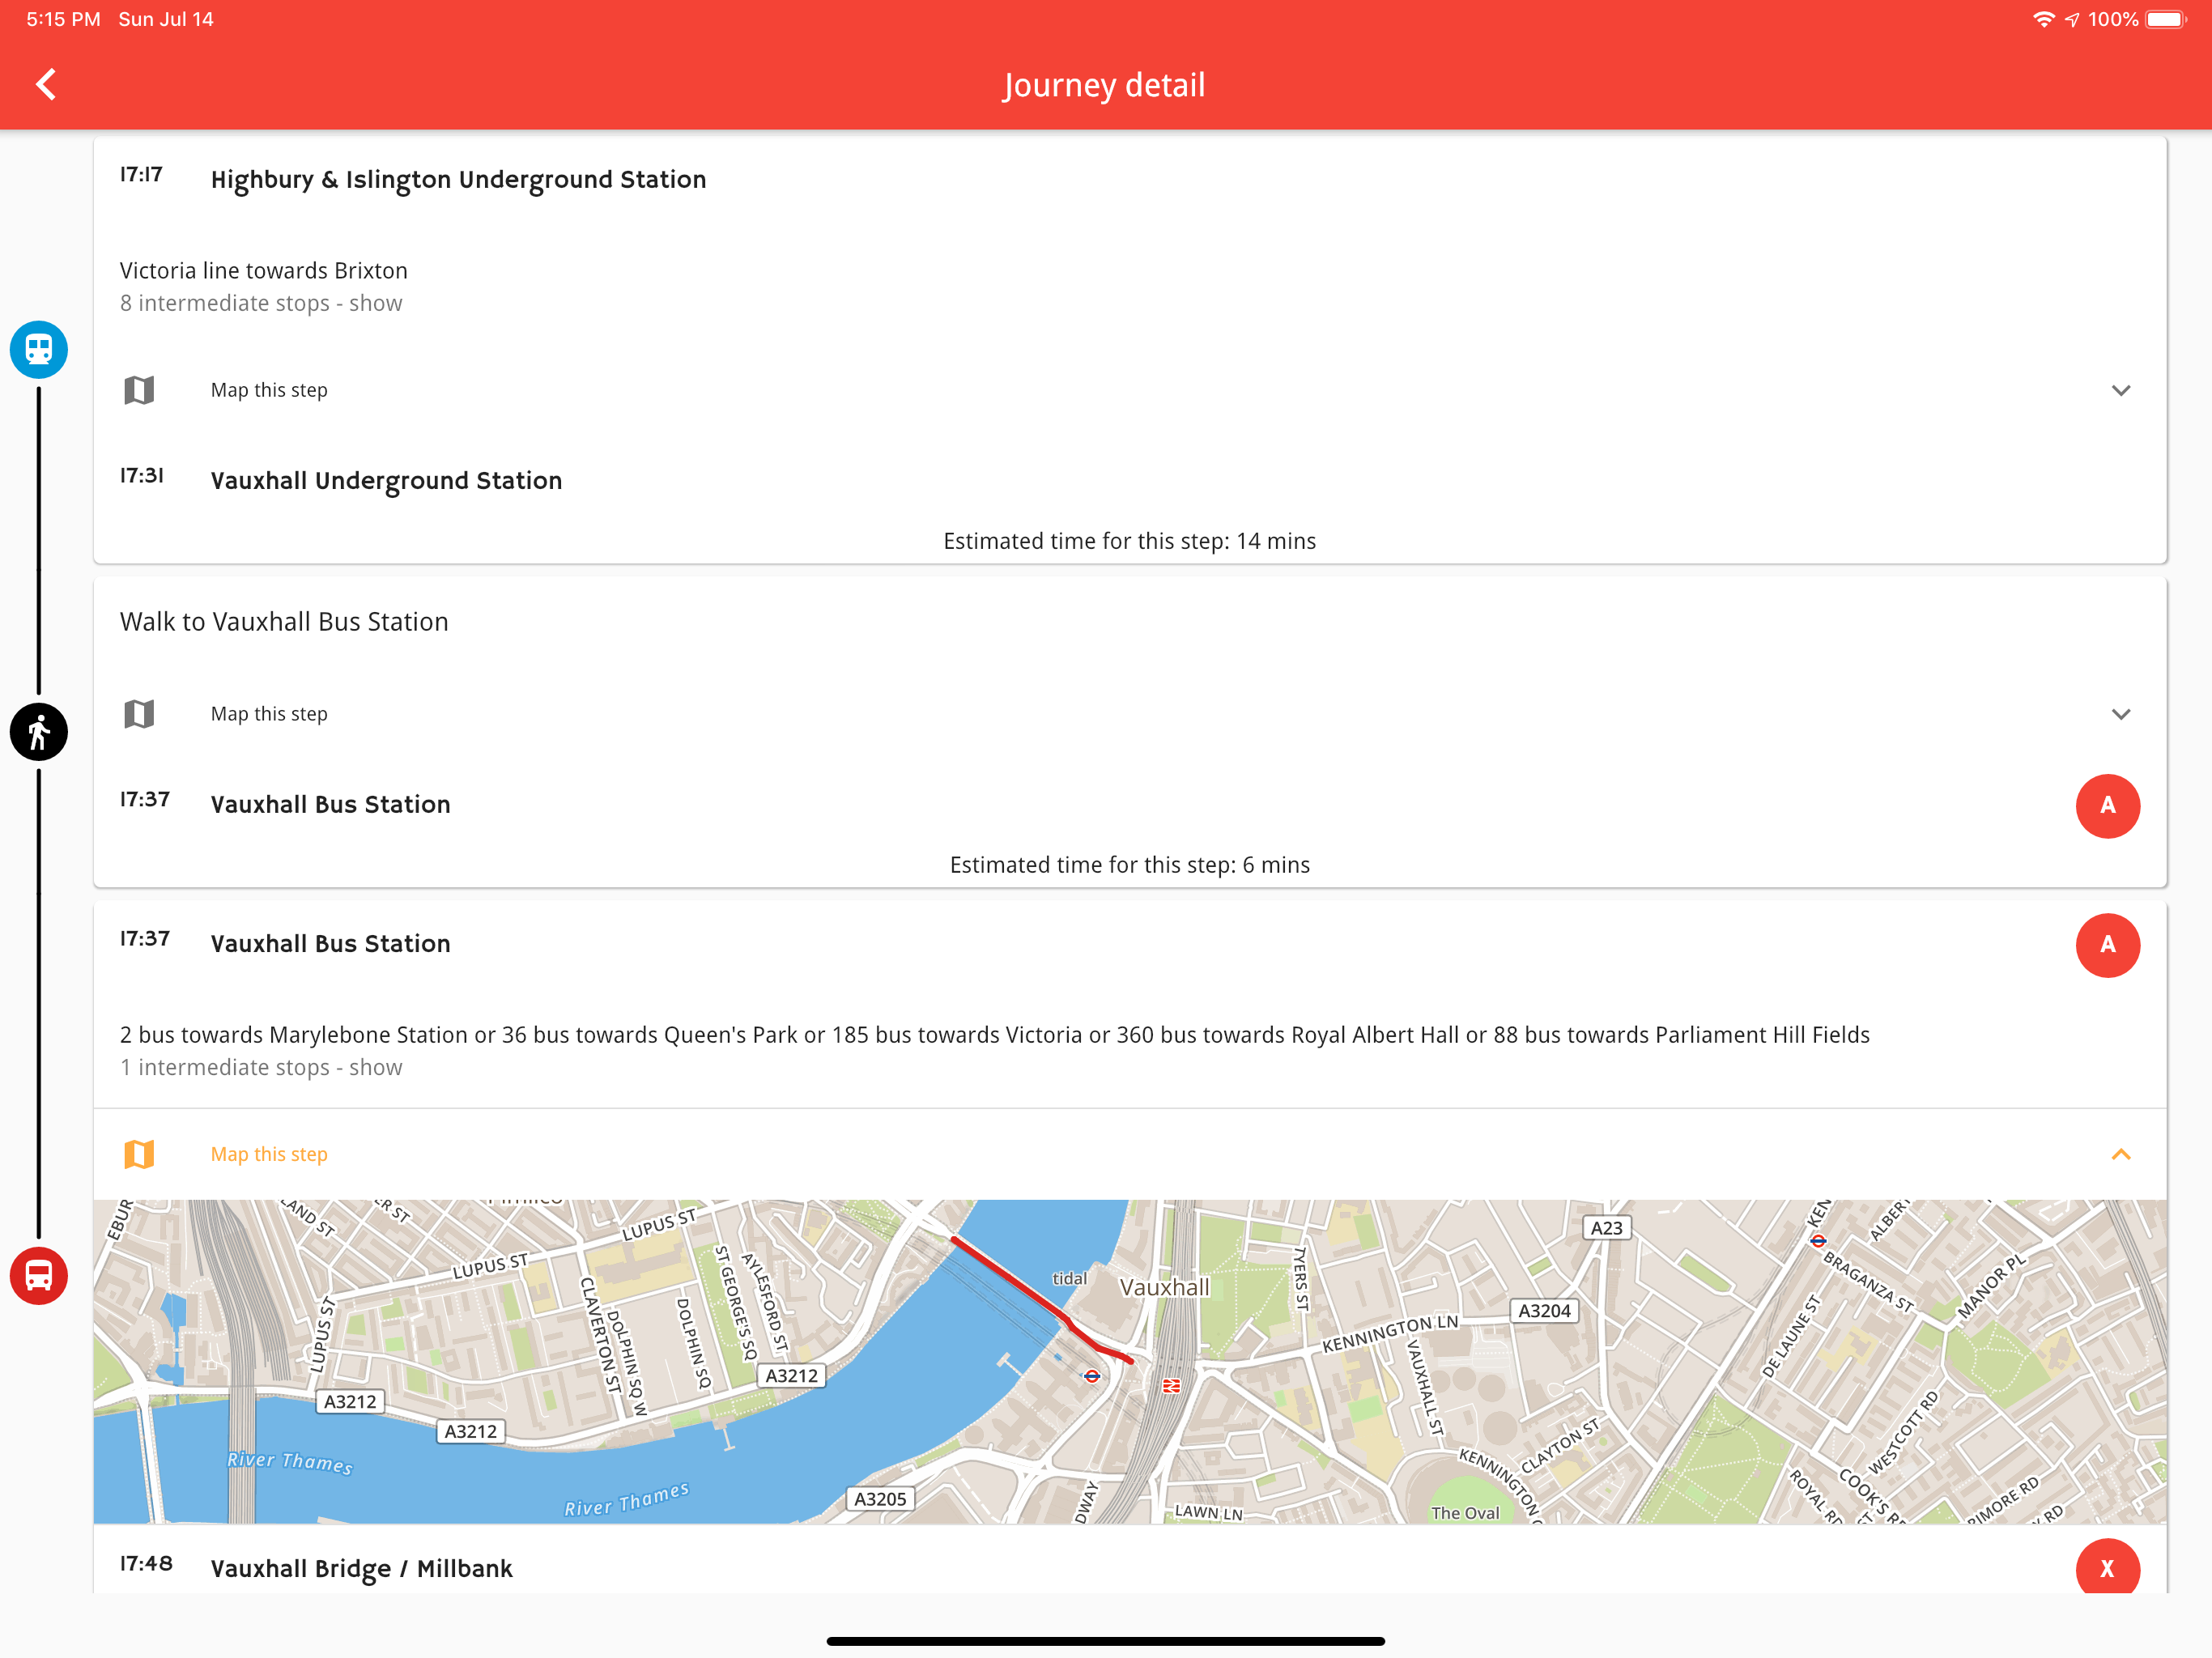This screenshot has width=2212, height=1658.
Task: Collapse the bus step map chevron
Action: (x=2120, y=1154)
